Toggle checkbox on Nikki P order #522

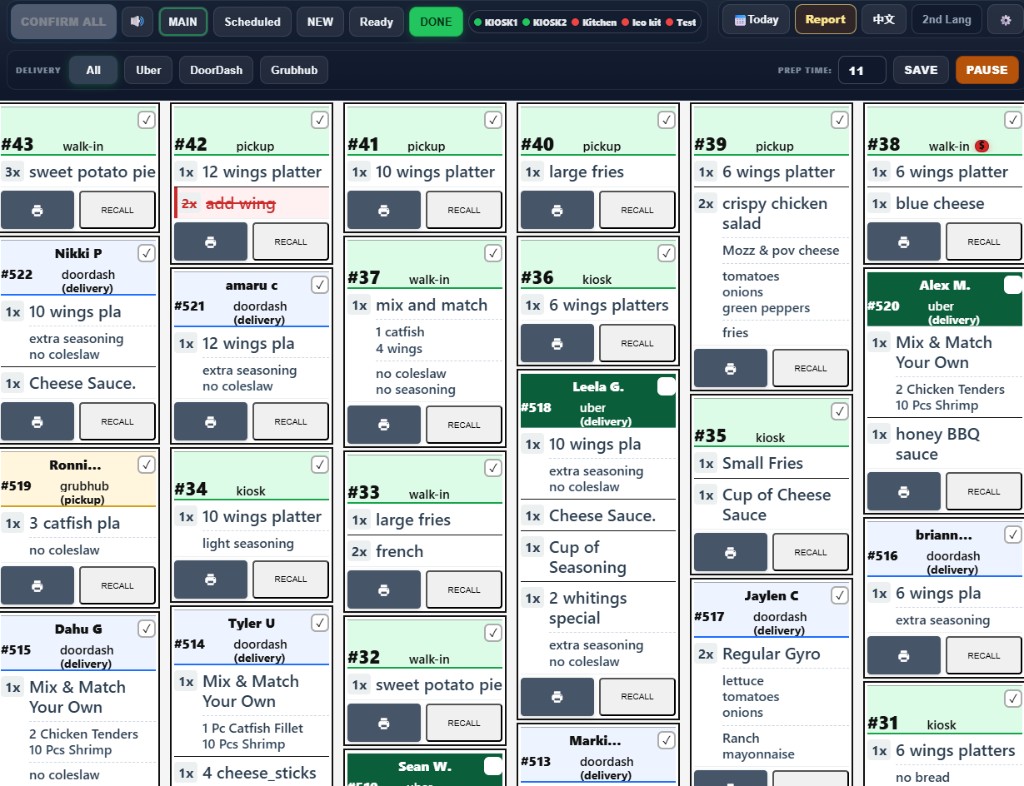click(146, 253)
